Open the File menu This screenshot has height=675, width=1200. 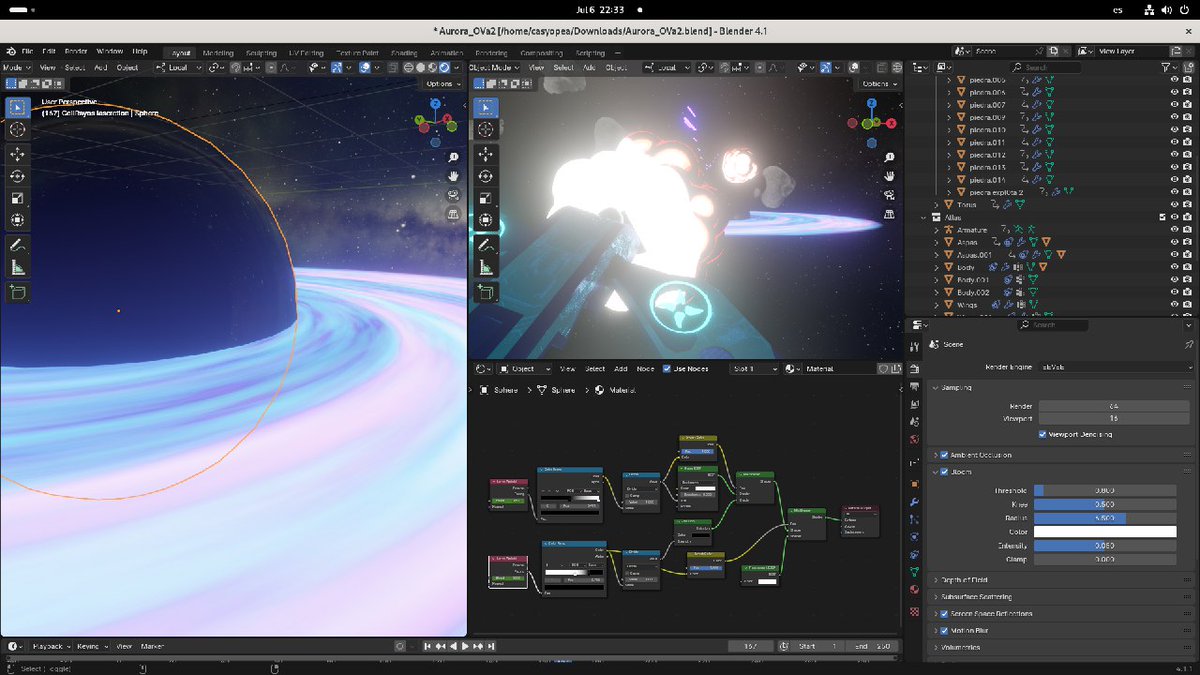point(27,52)
